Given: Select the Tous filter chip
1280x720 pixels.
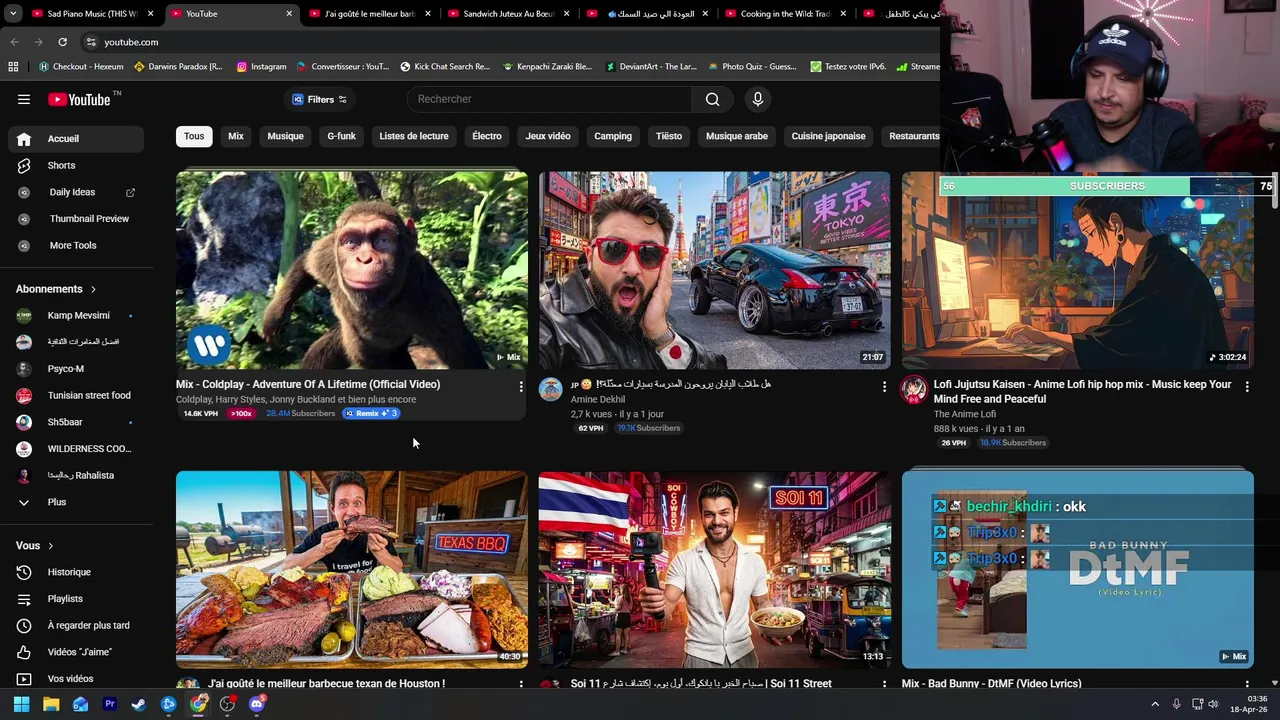Looking at the screenshot, I should click(x=194, y=136).
